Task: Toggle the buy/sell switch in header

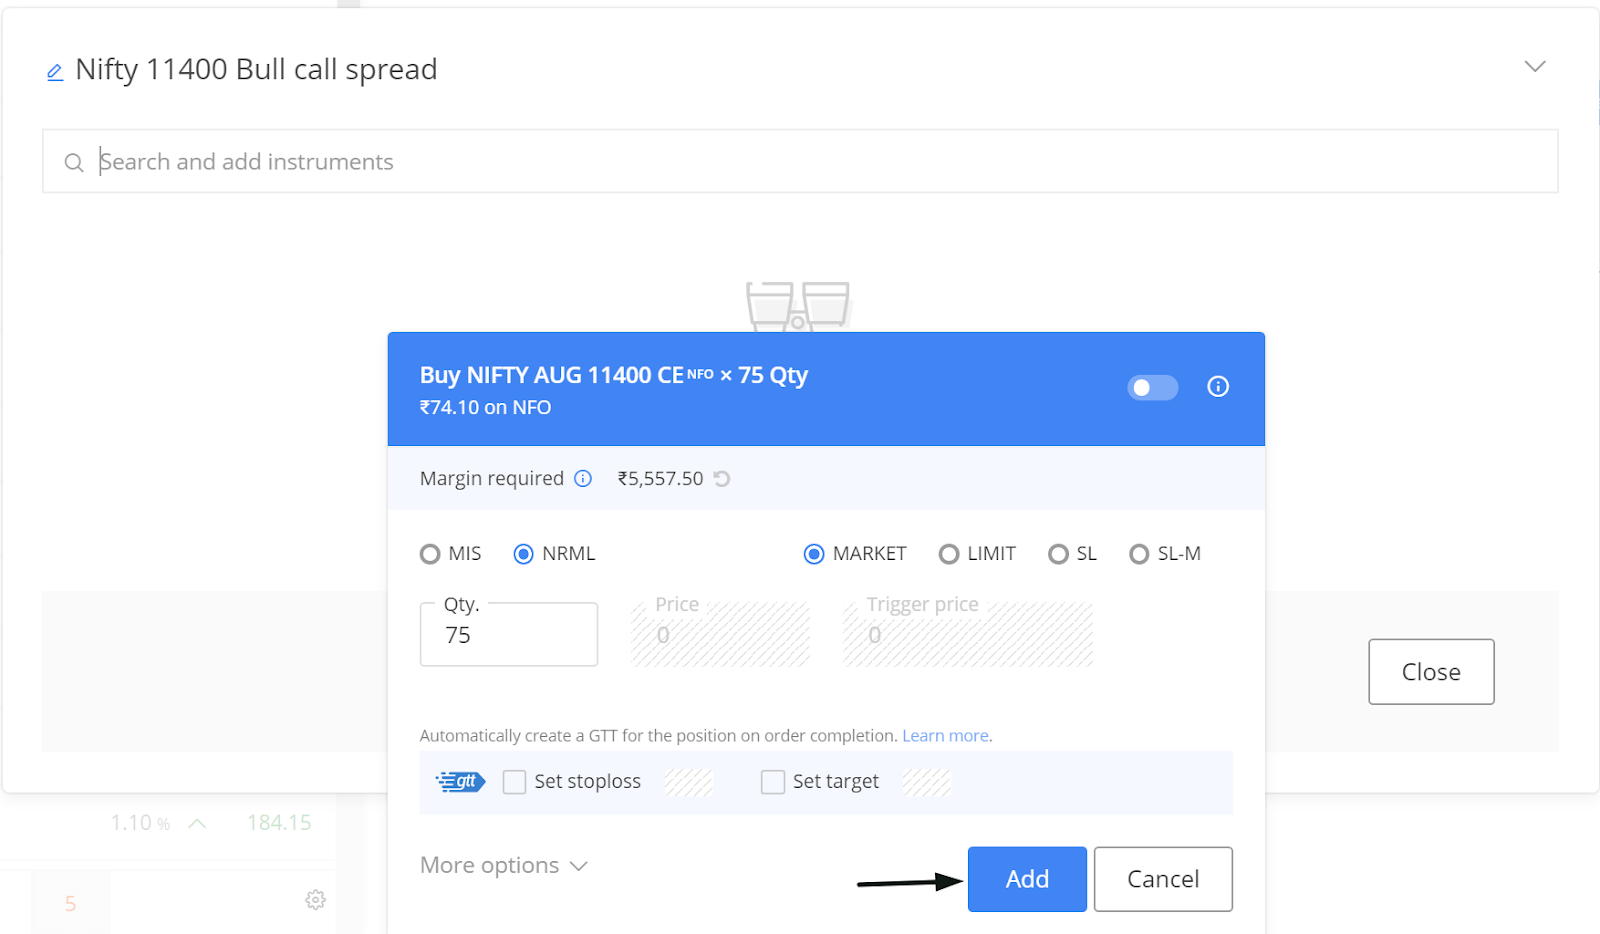Action: [x=1152, y=387]
